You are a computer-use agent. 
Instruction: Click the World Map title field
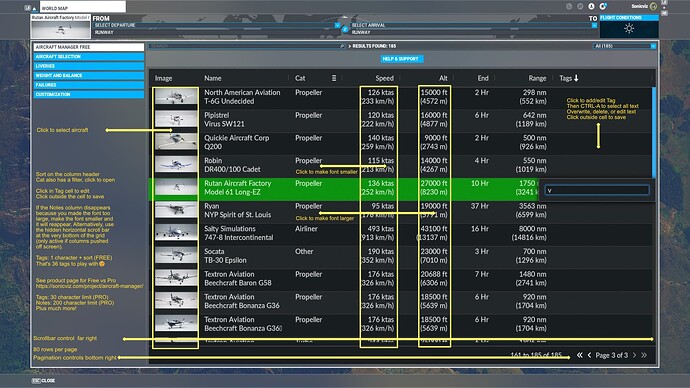tap(83, 7)
